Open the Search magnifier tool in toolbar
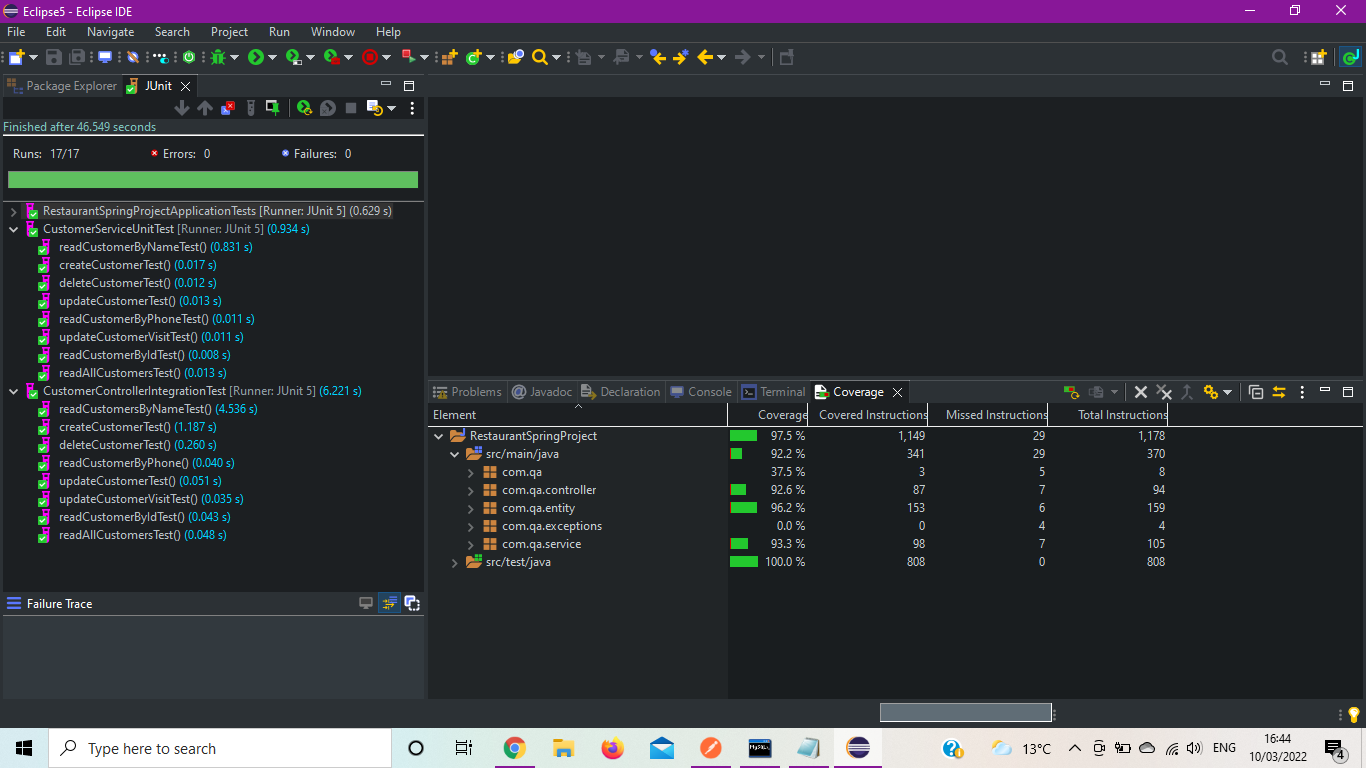Viewport: 1366px width, 768px height. pos(540,58)
